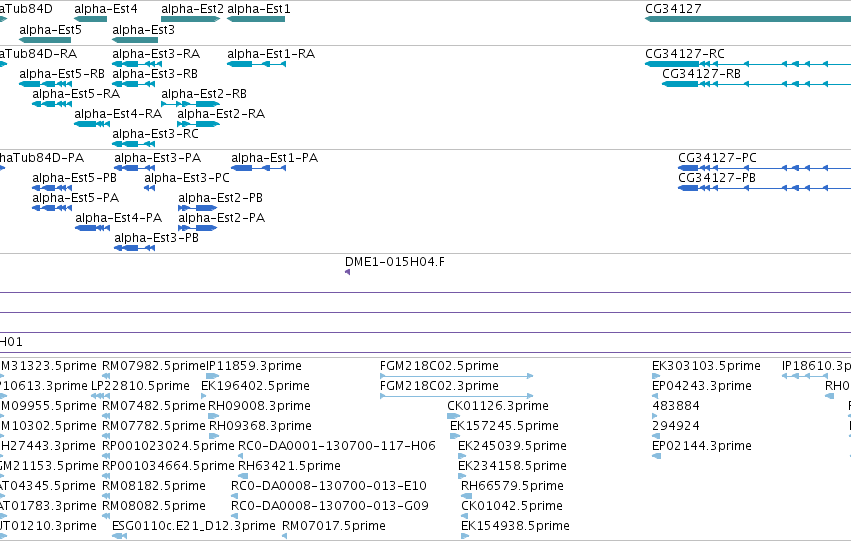Click the CG34127-PC CDS glyph
Screen dimensions: 851x541
coord(764,168)
